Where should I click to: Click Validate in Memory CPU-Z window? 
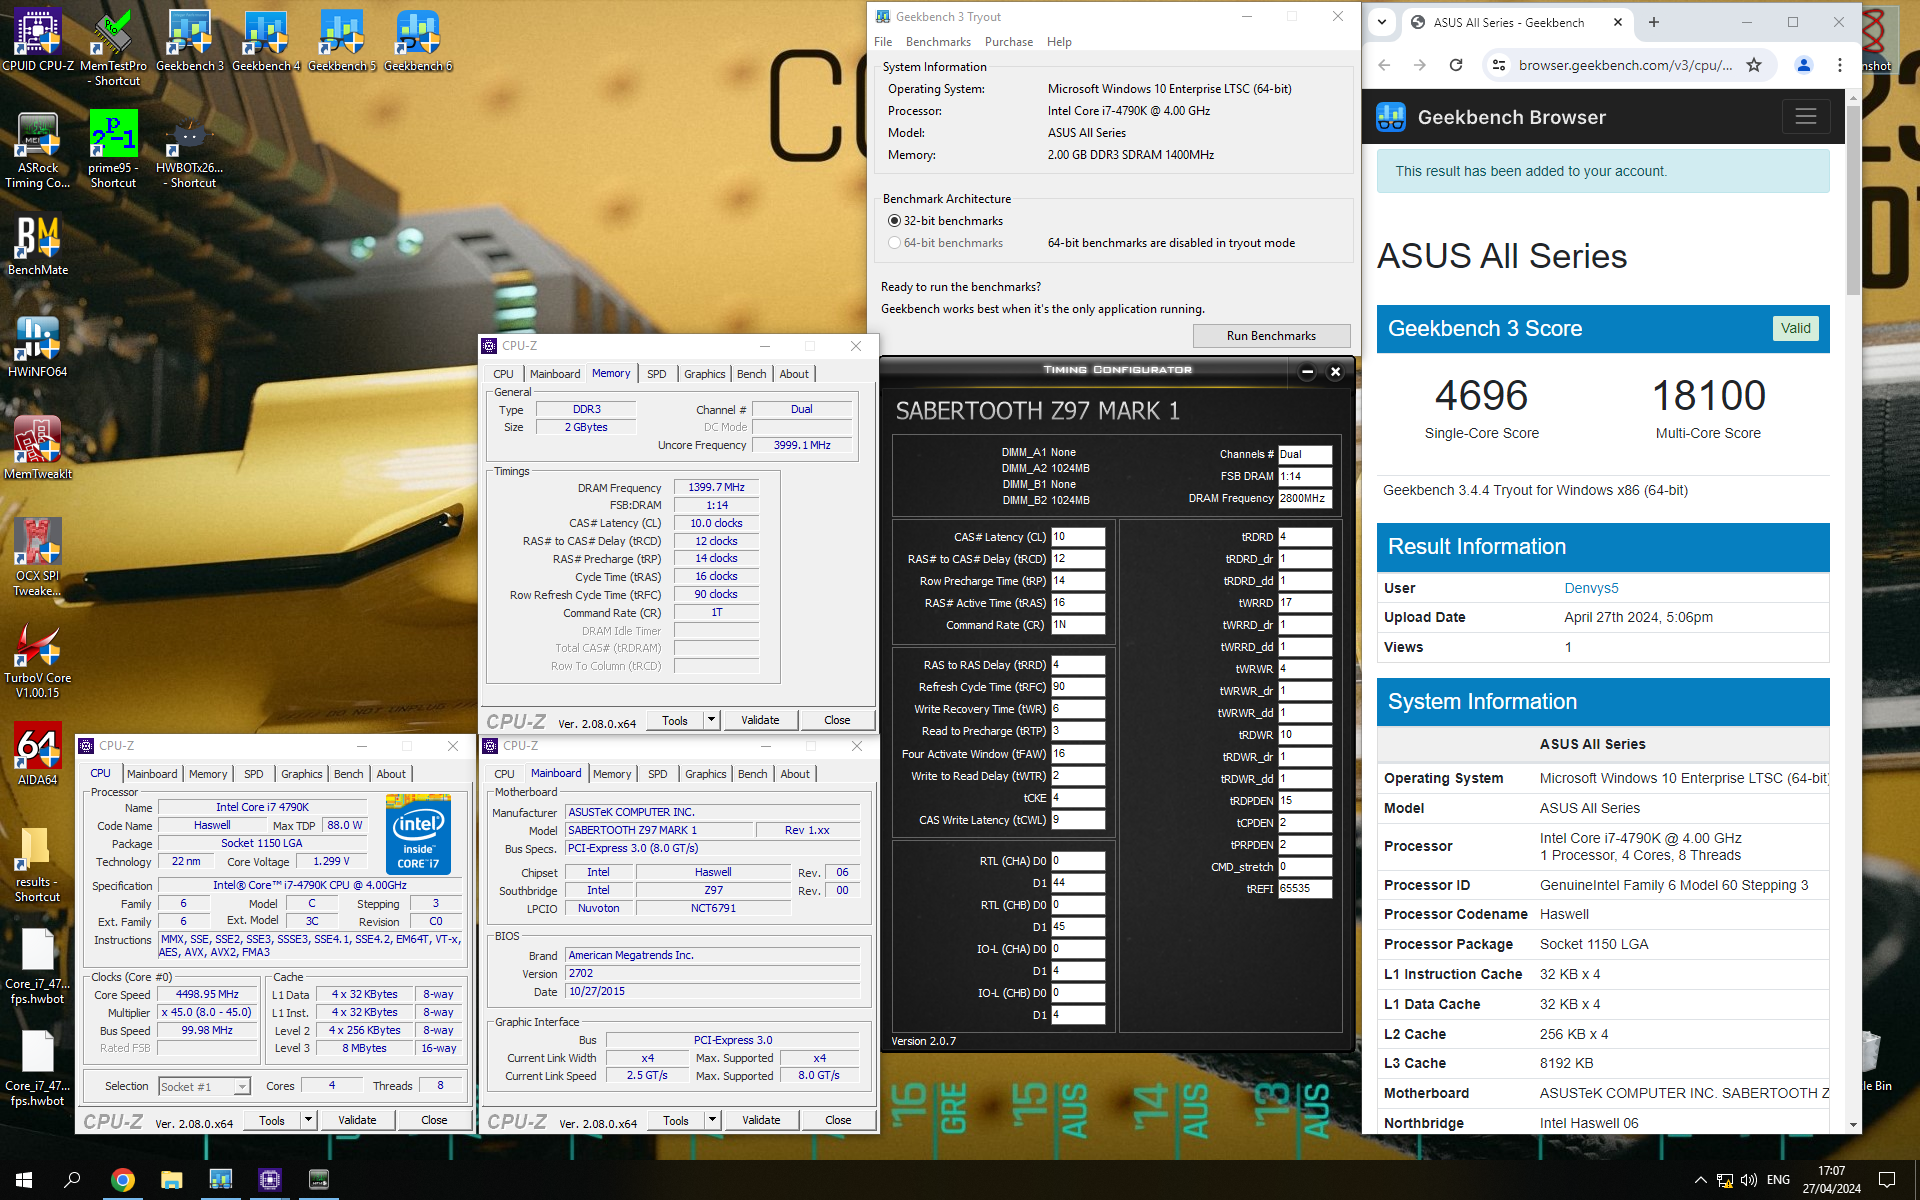(x=760, y=720)
